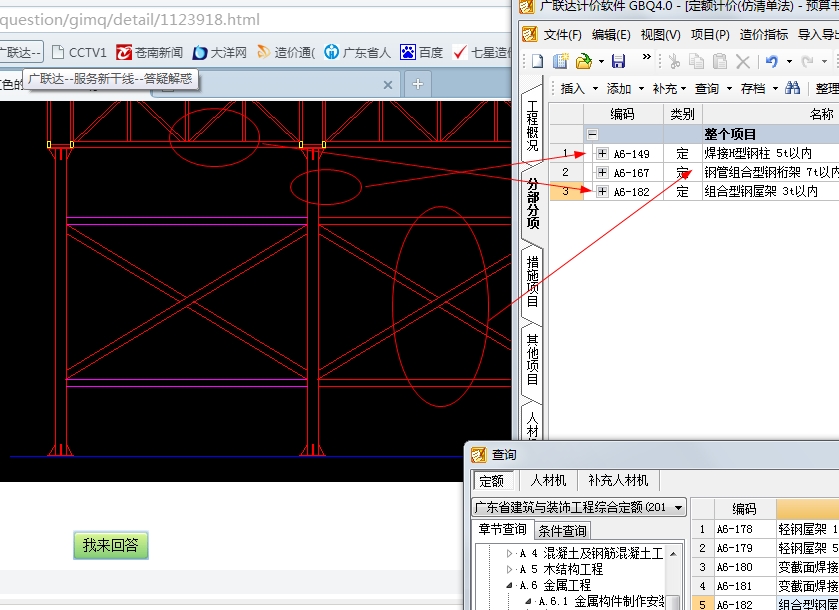Click the Paste clipboard icon
Screen dimensions: 839x610
pos(720,62)
